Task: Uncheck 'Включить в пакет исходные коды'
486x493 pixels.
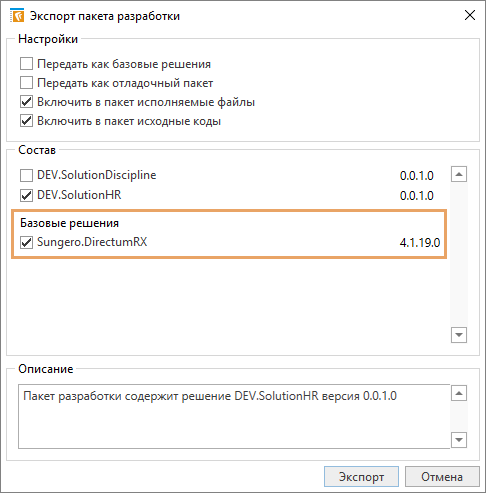Action: (x=26, y=121)
